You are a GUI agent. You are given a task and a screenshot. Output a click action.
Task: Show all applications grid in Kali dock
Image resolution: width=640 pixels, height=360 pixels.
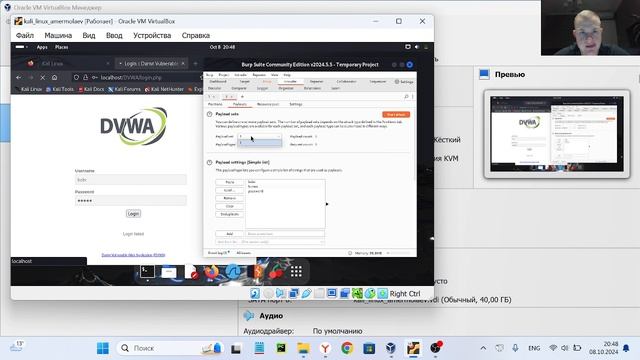point(296,271)
